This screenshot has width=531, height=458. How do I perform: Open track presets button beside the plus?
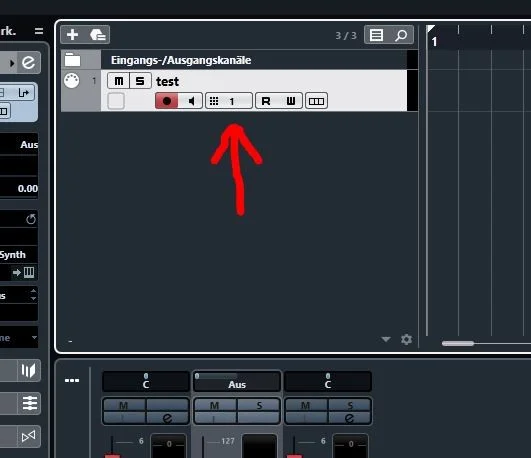[98, 35]
